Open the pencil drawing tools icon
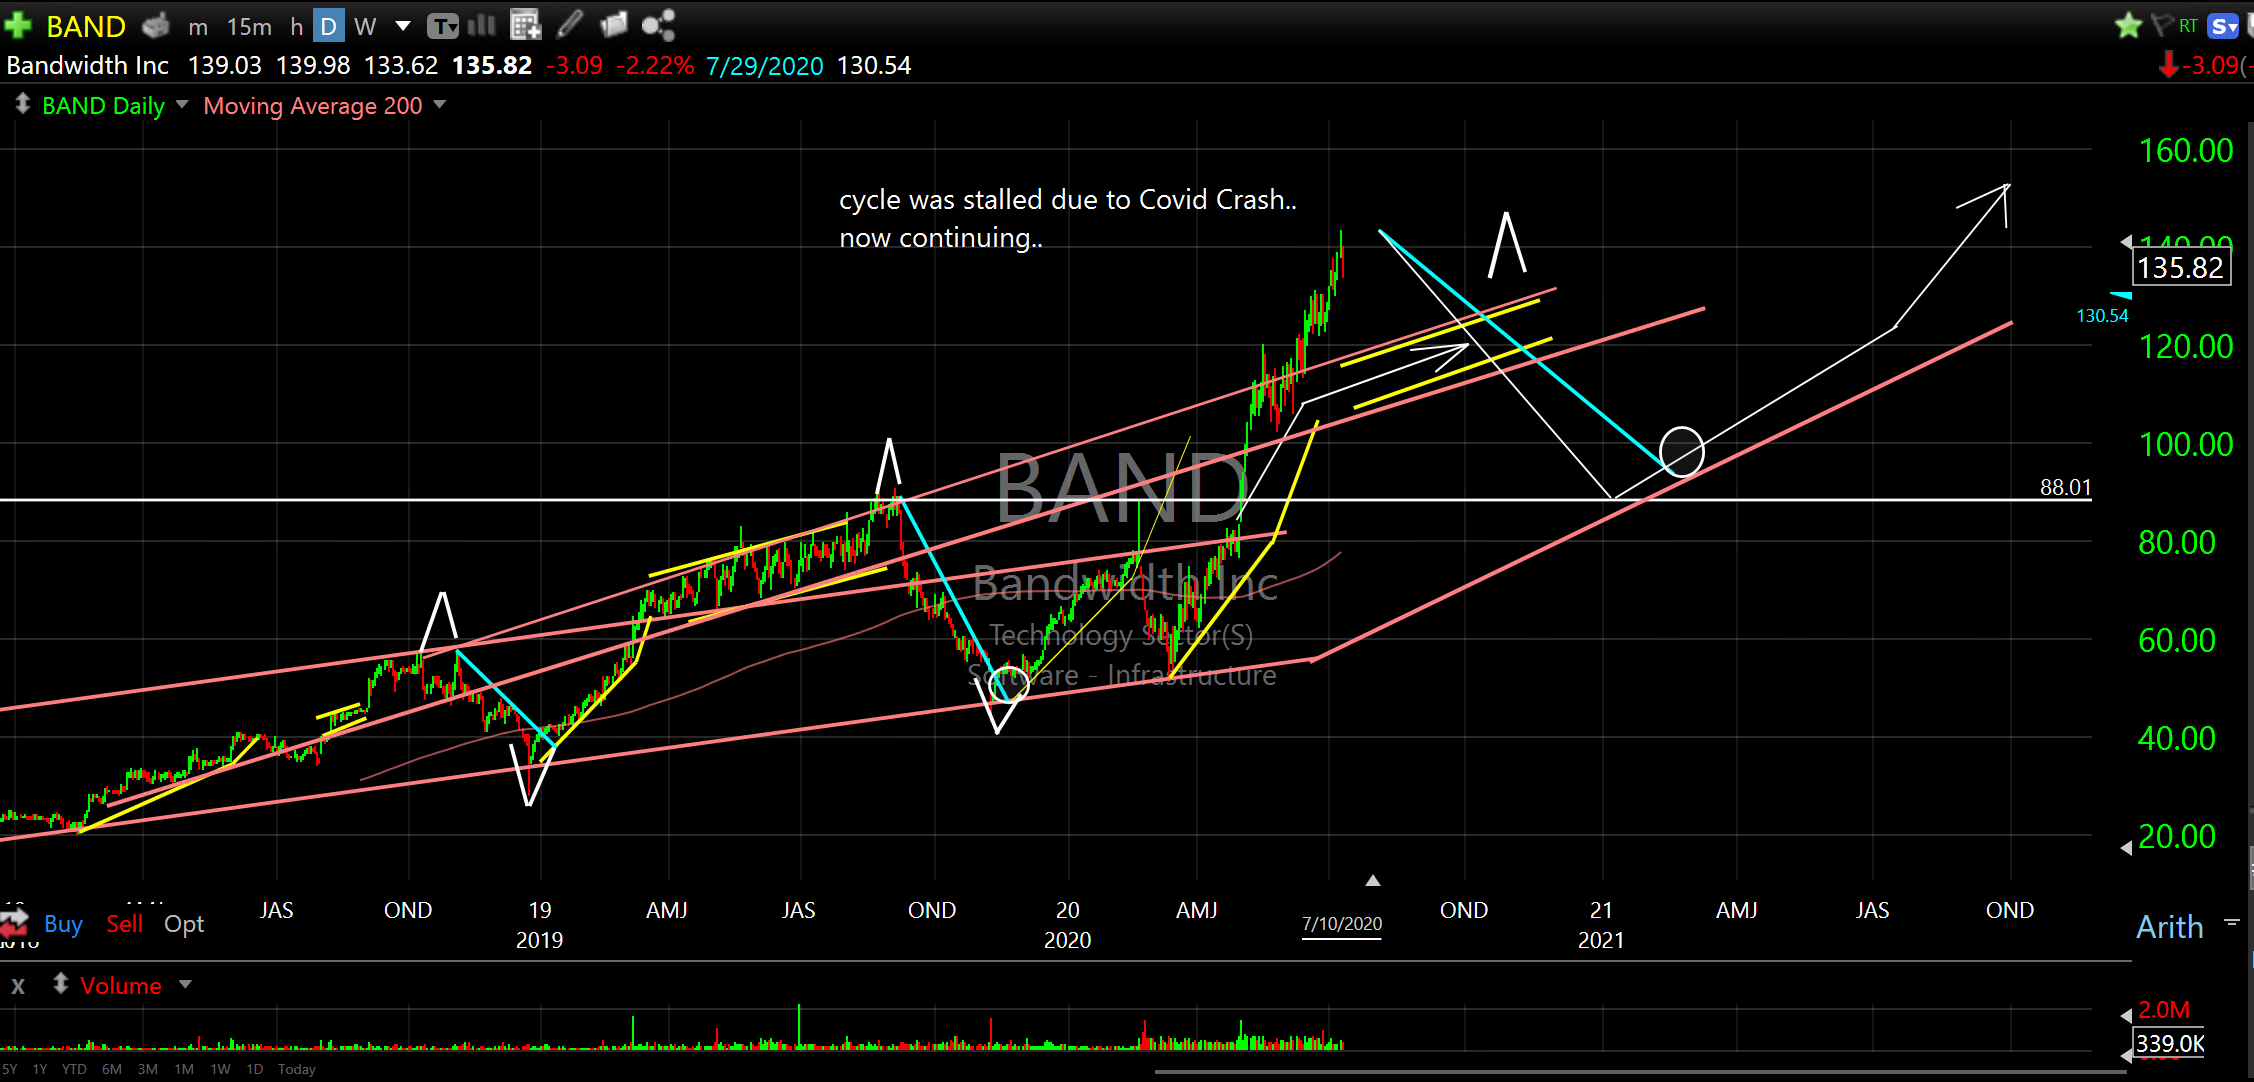The width and height of the screenshot is (2254, 1082). pyautogui.click(x=570, y=25)
